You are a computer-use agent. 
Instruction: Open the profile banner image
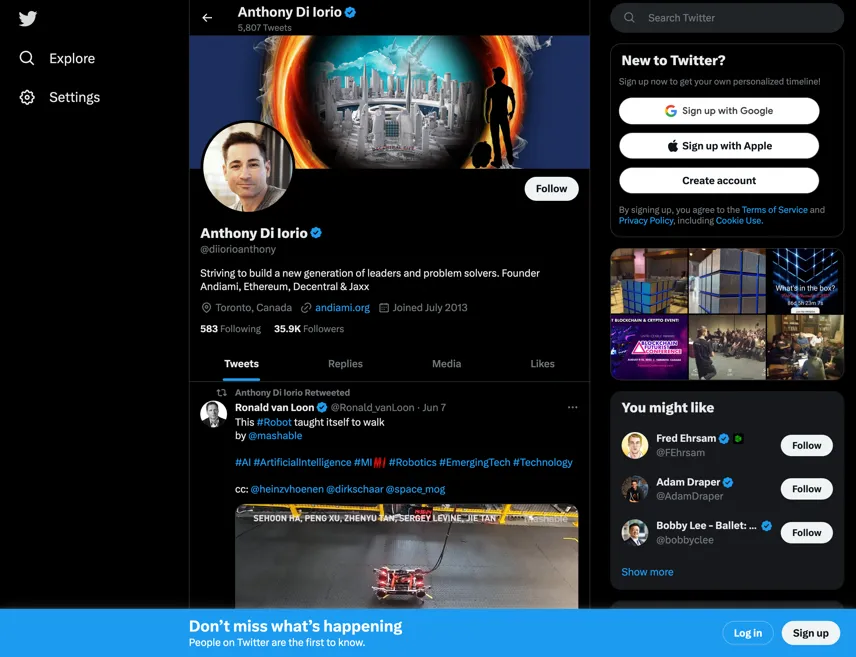click(x=389, y=102)
